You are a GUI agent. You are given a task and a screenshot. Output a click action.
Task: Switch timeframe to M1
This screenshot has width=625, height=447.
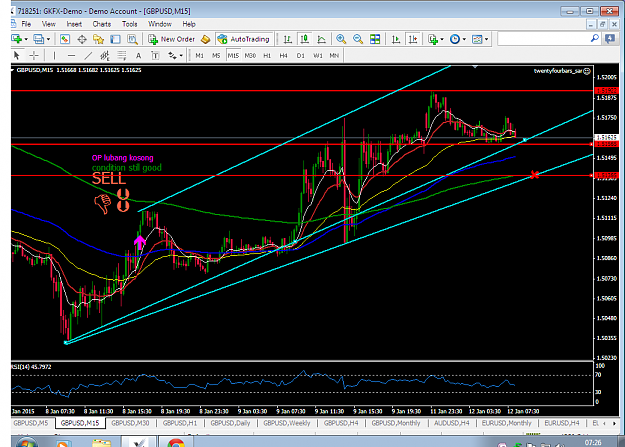click(x=199, y=55)
